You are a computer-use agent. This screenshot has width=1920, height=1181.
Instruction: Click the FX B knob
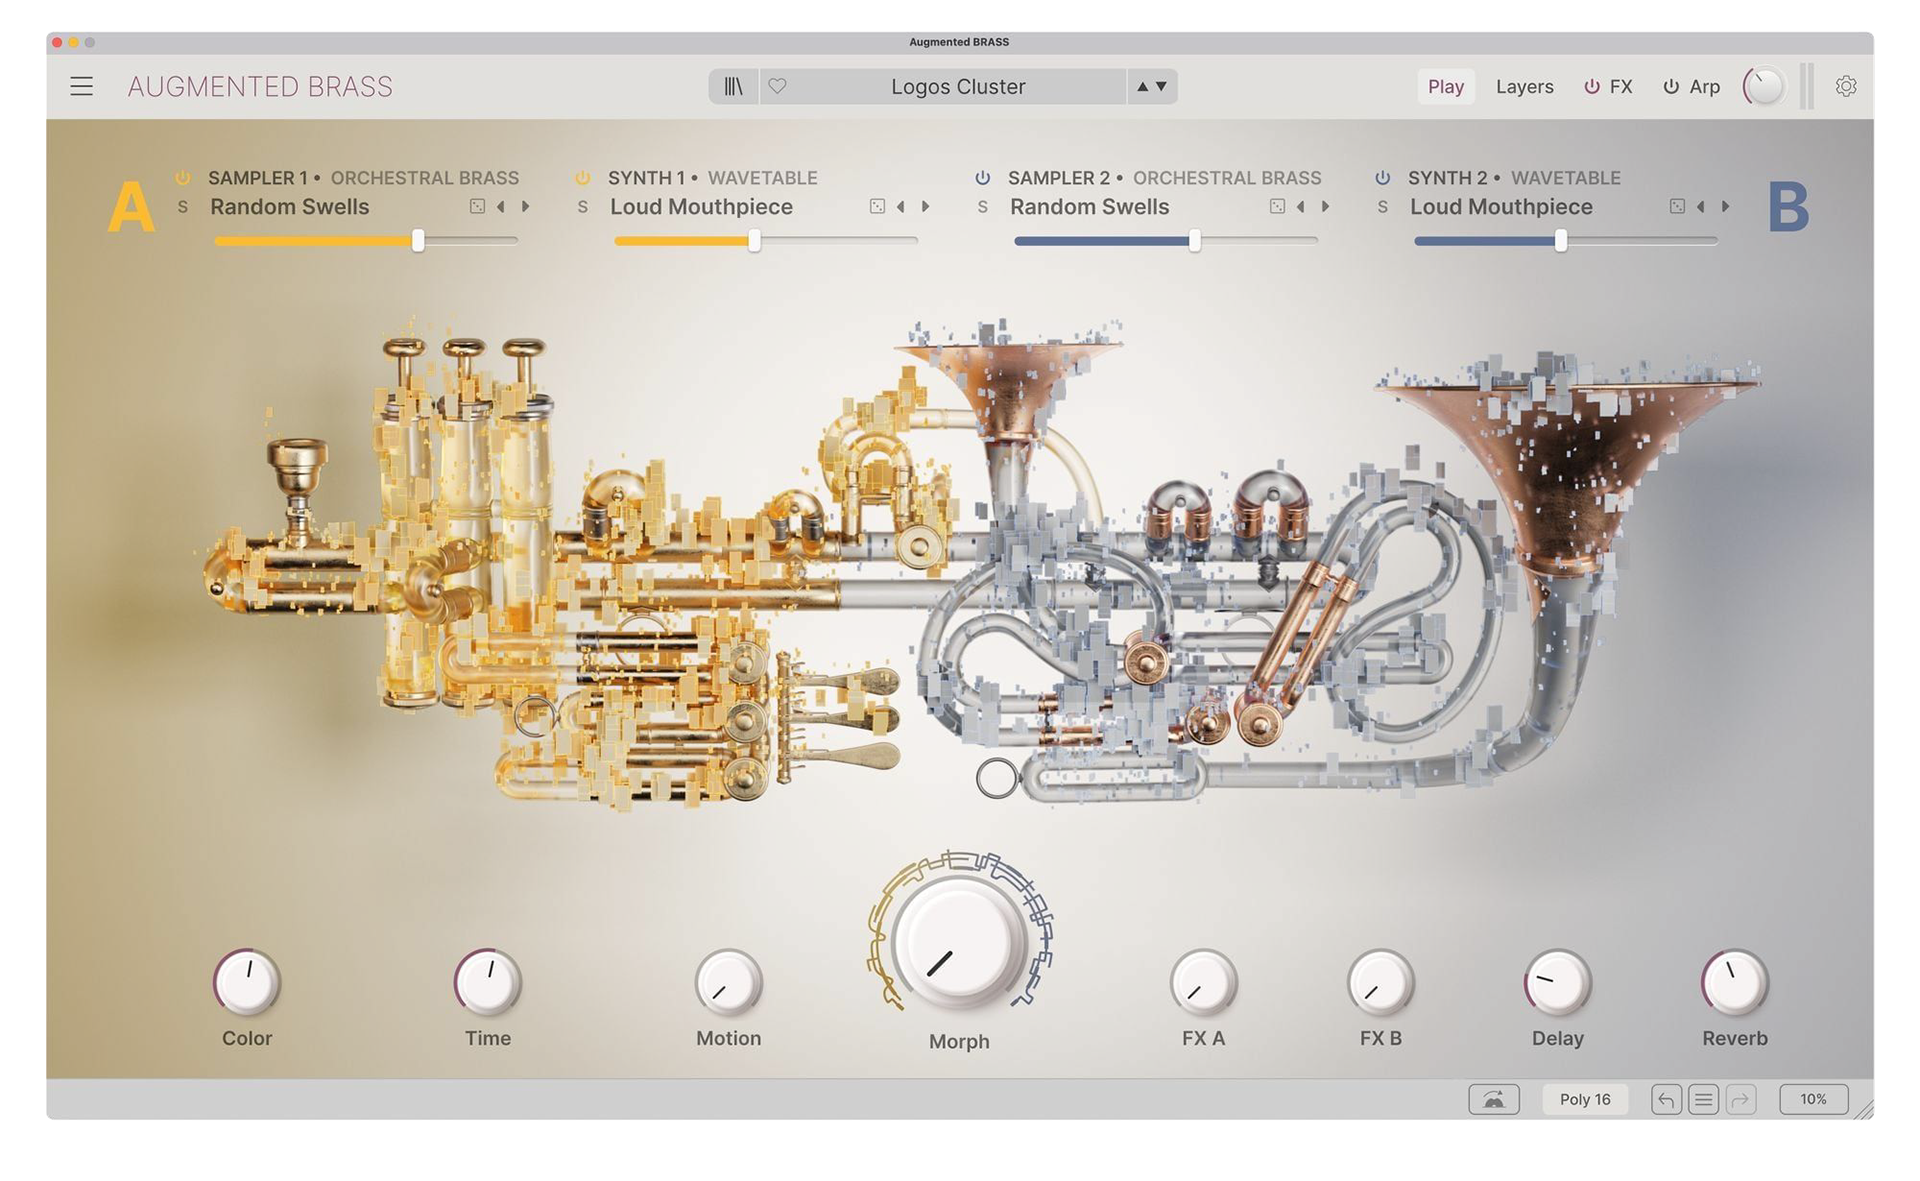pos(1380,982)
